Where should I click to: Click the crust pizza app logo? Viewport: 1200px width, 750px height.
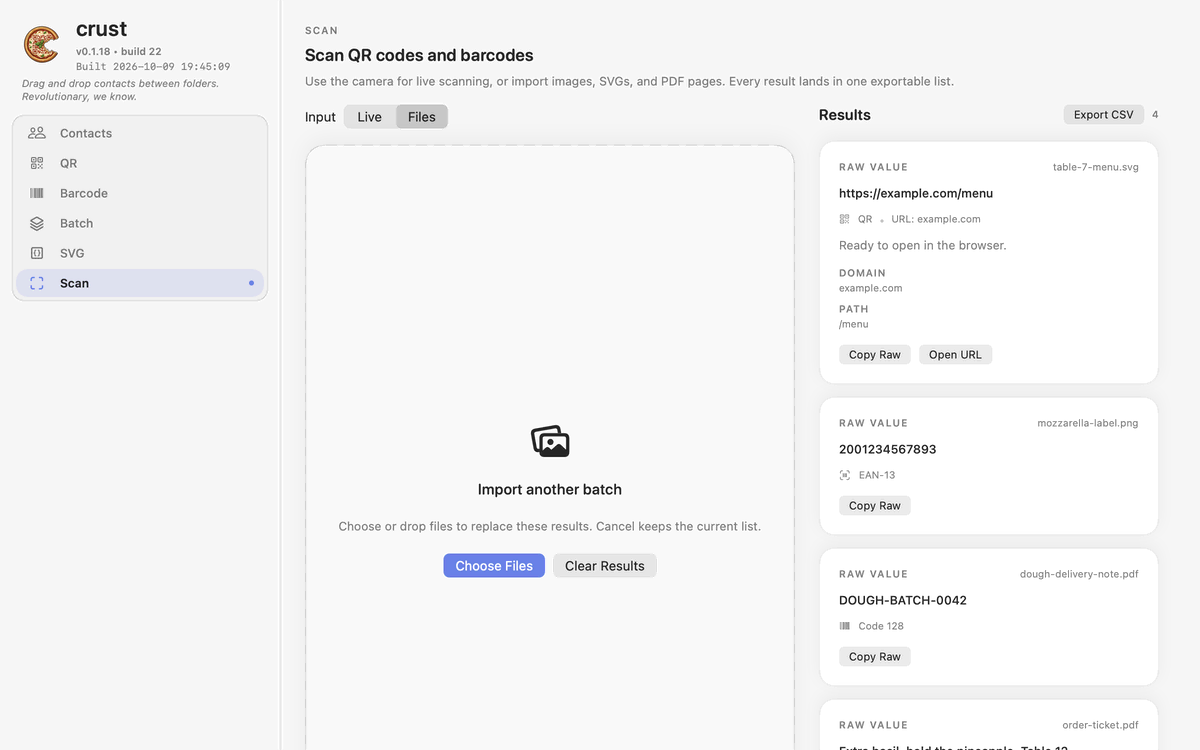coord(41,45)
